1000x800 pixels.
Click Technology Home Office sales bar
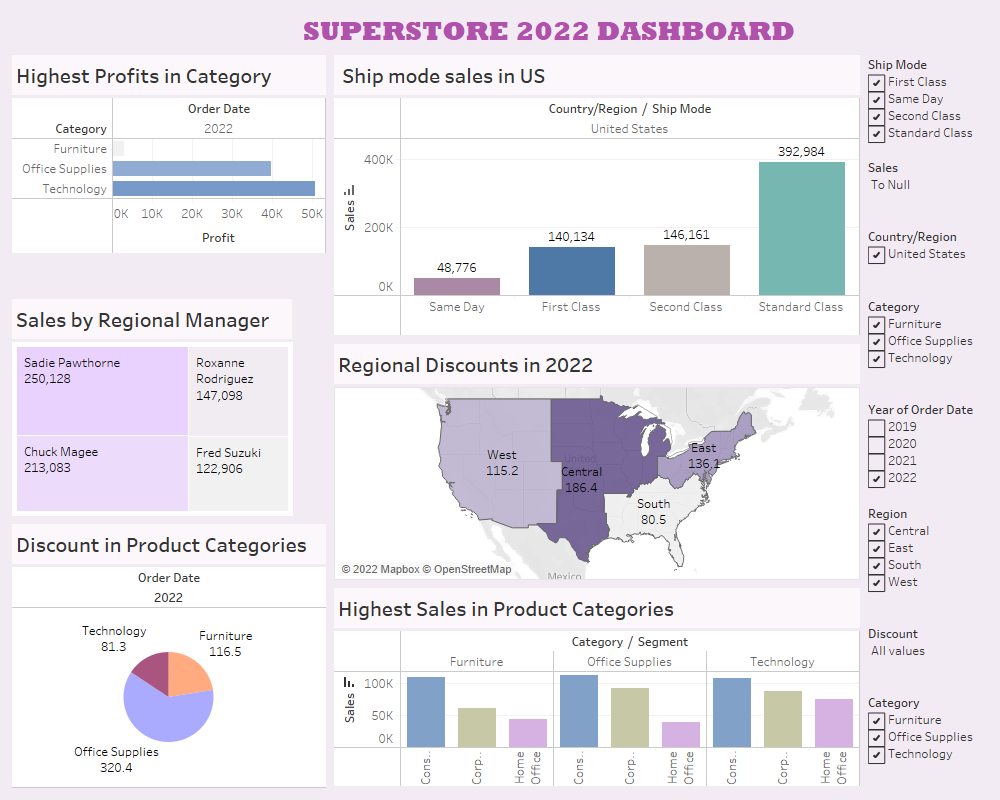coord(834,723)
